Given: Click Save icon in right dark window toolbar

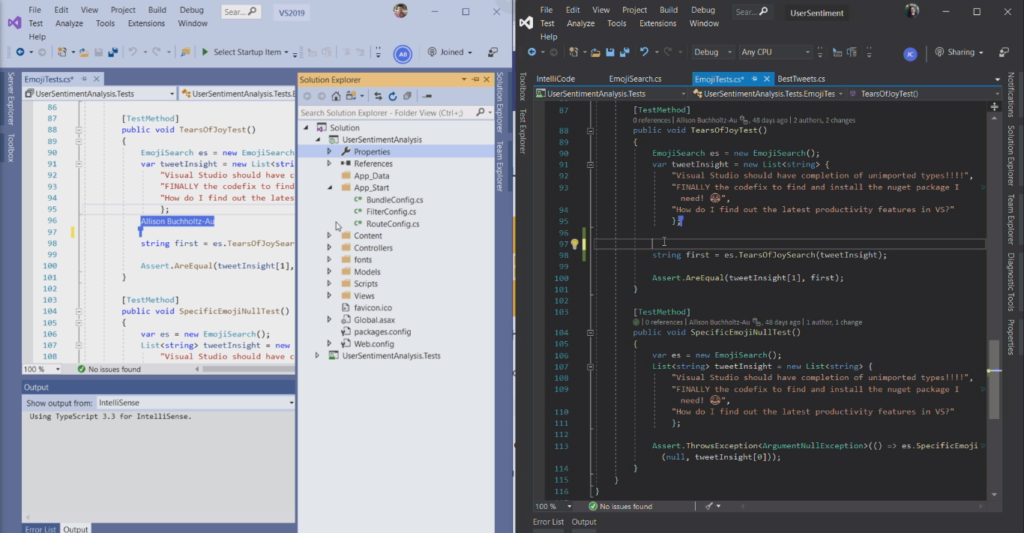Looking at the screenshot, I should point(610,52).
